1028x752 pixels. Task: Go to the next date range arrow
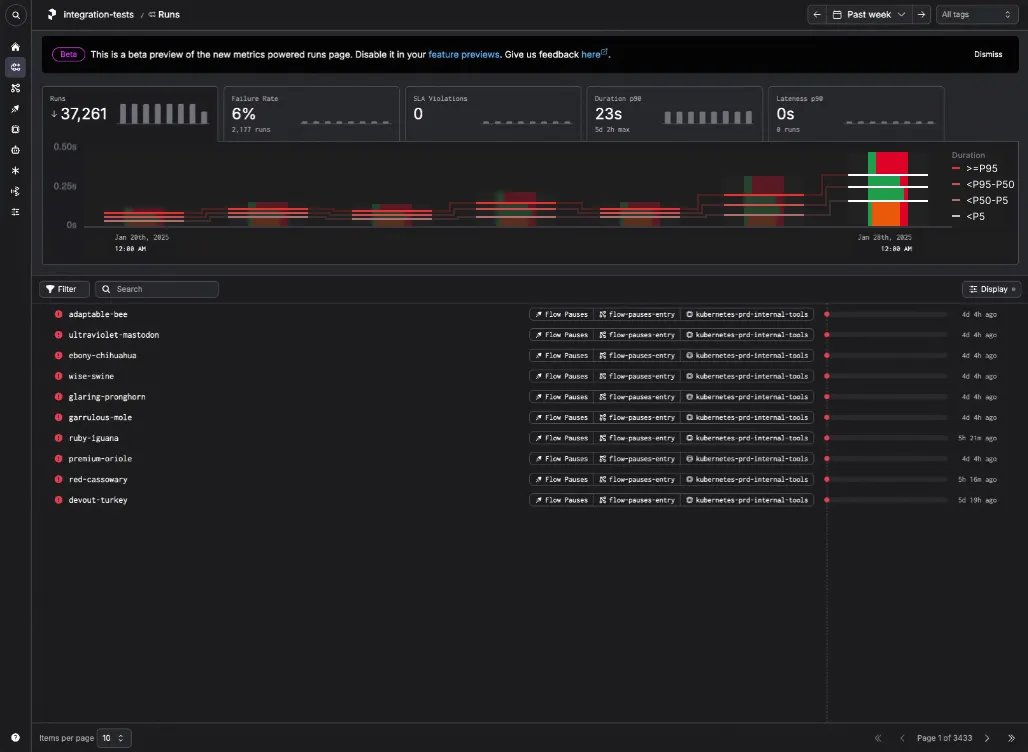[921, 14]
